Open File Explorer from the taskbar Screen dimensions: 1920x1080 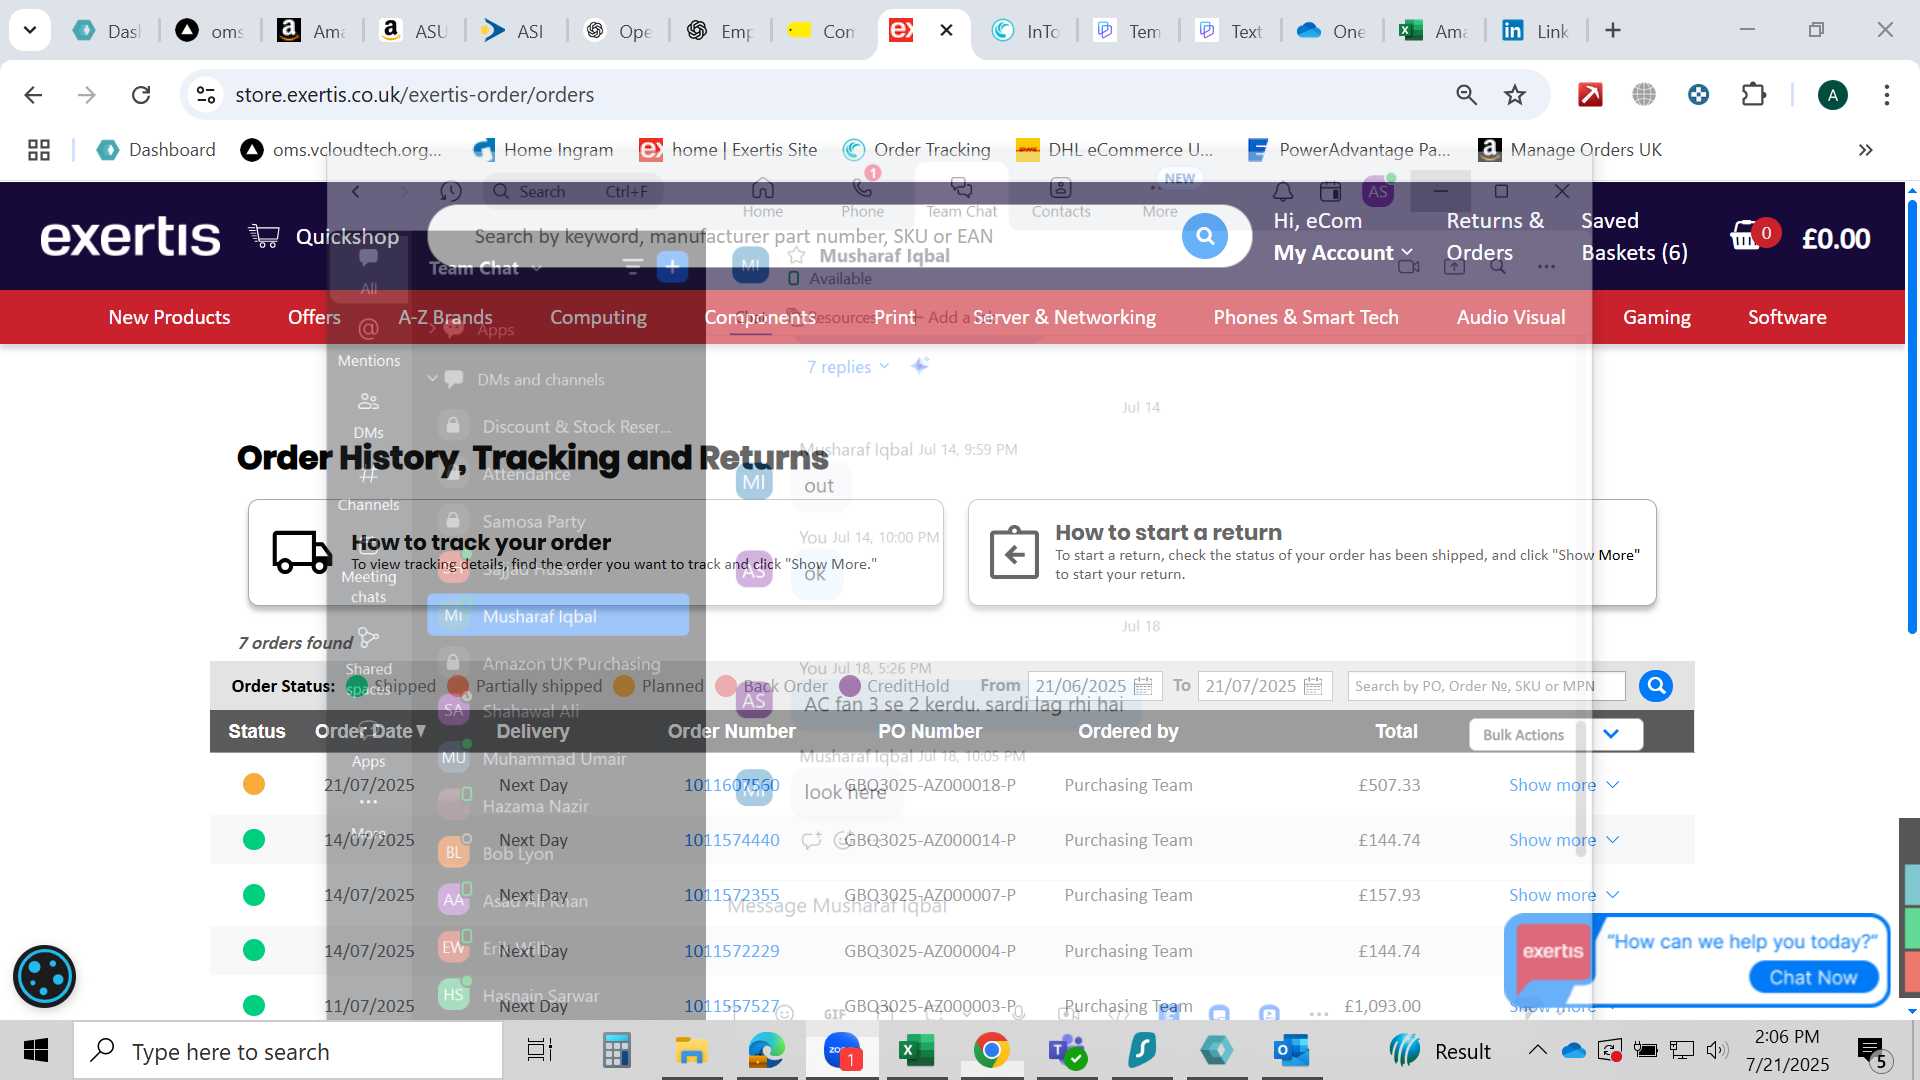[x=691, y=1051]
